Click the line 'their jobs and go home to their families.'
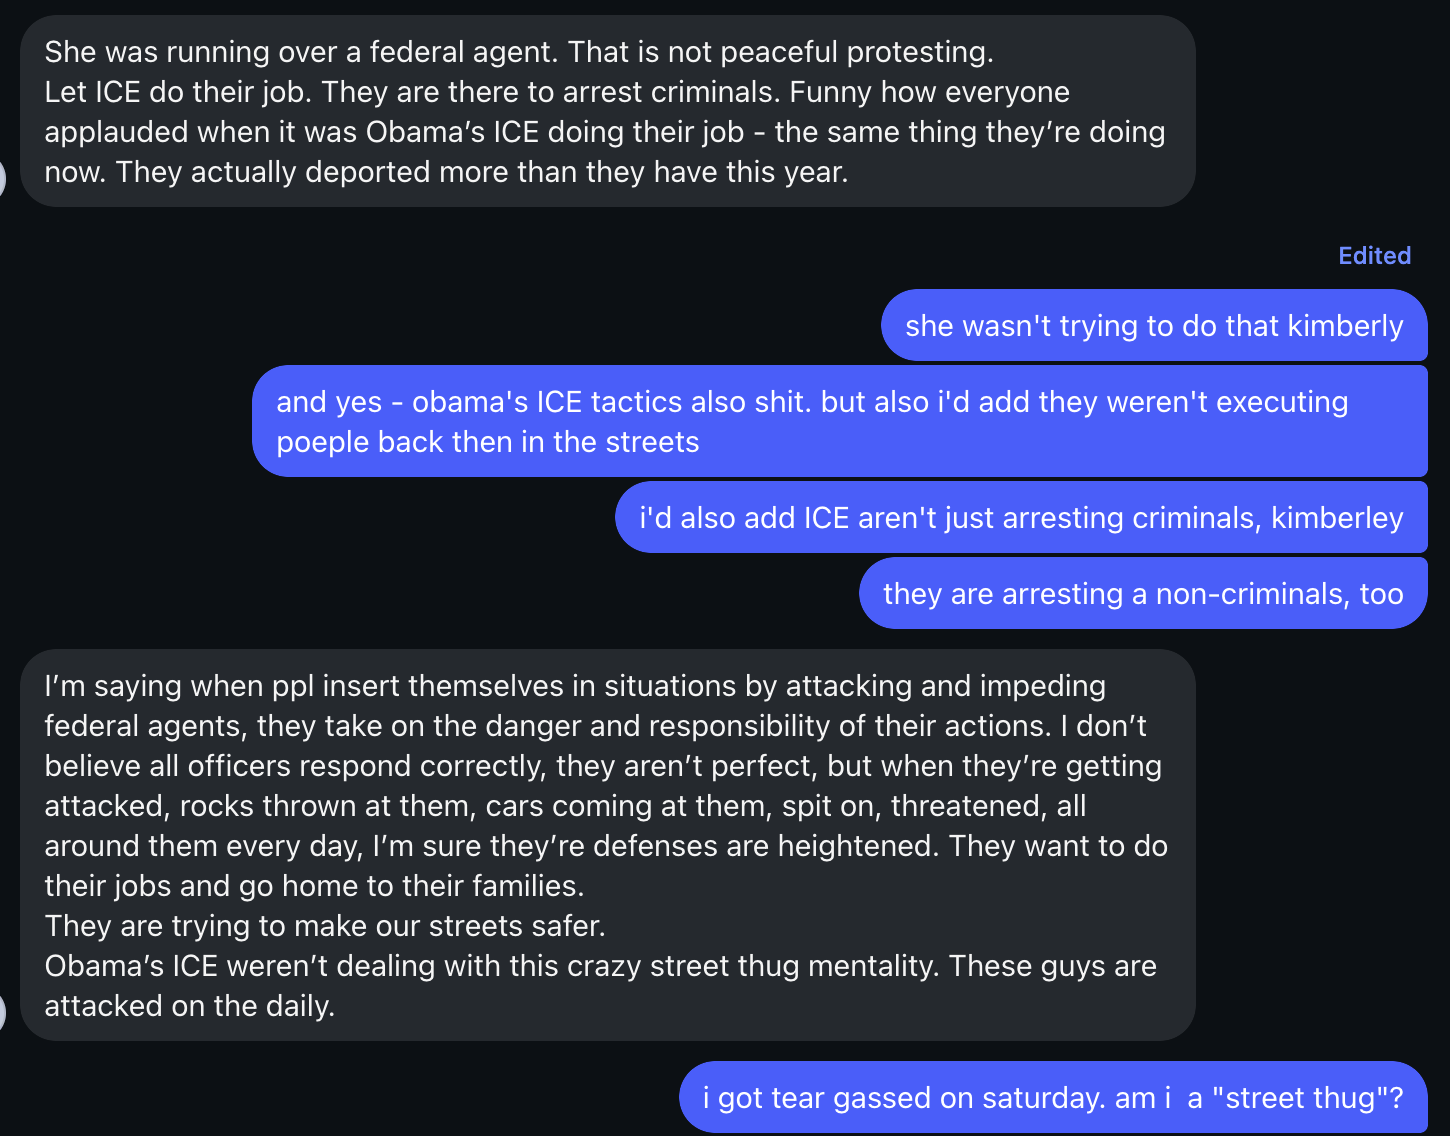 (x=314, y=886)
